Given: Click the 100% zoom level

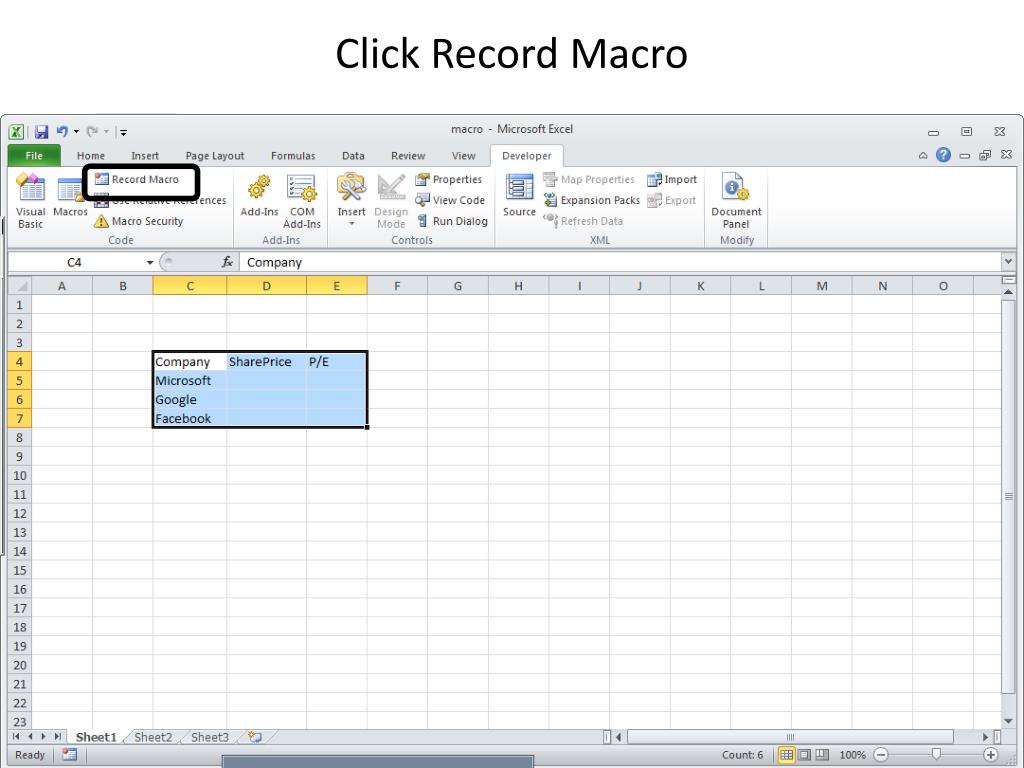Looking at the screenshot, I should [x=852, y=755].
